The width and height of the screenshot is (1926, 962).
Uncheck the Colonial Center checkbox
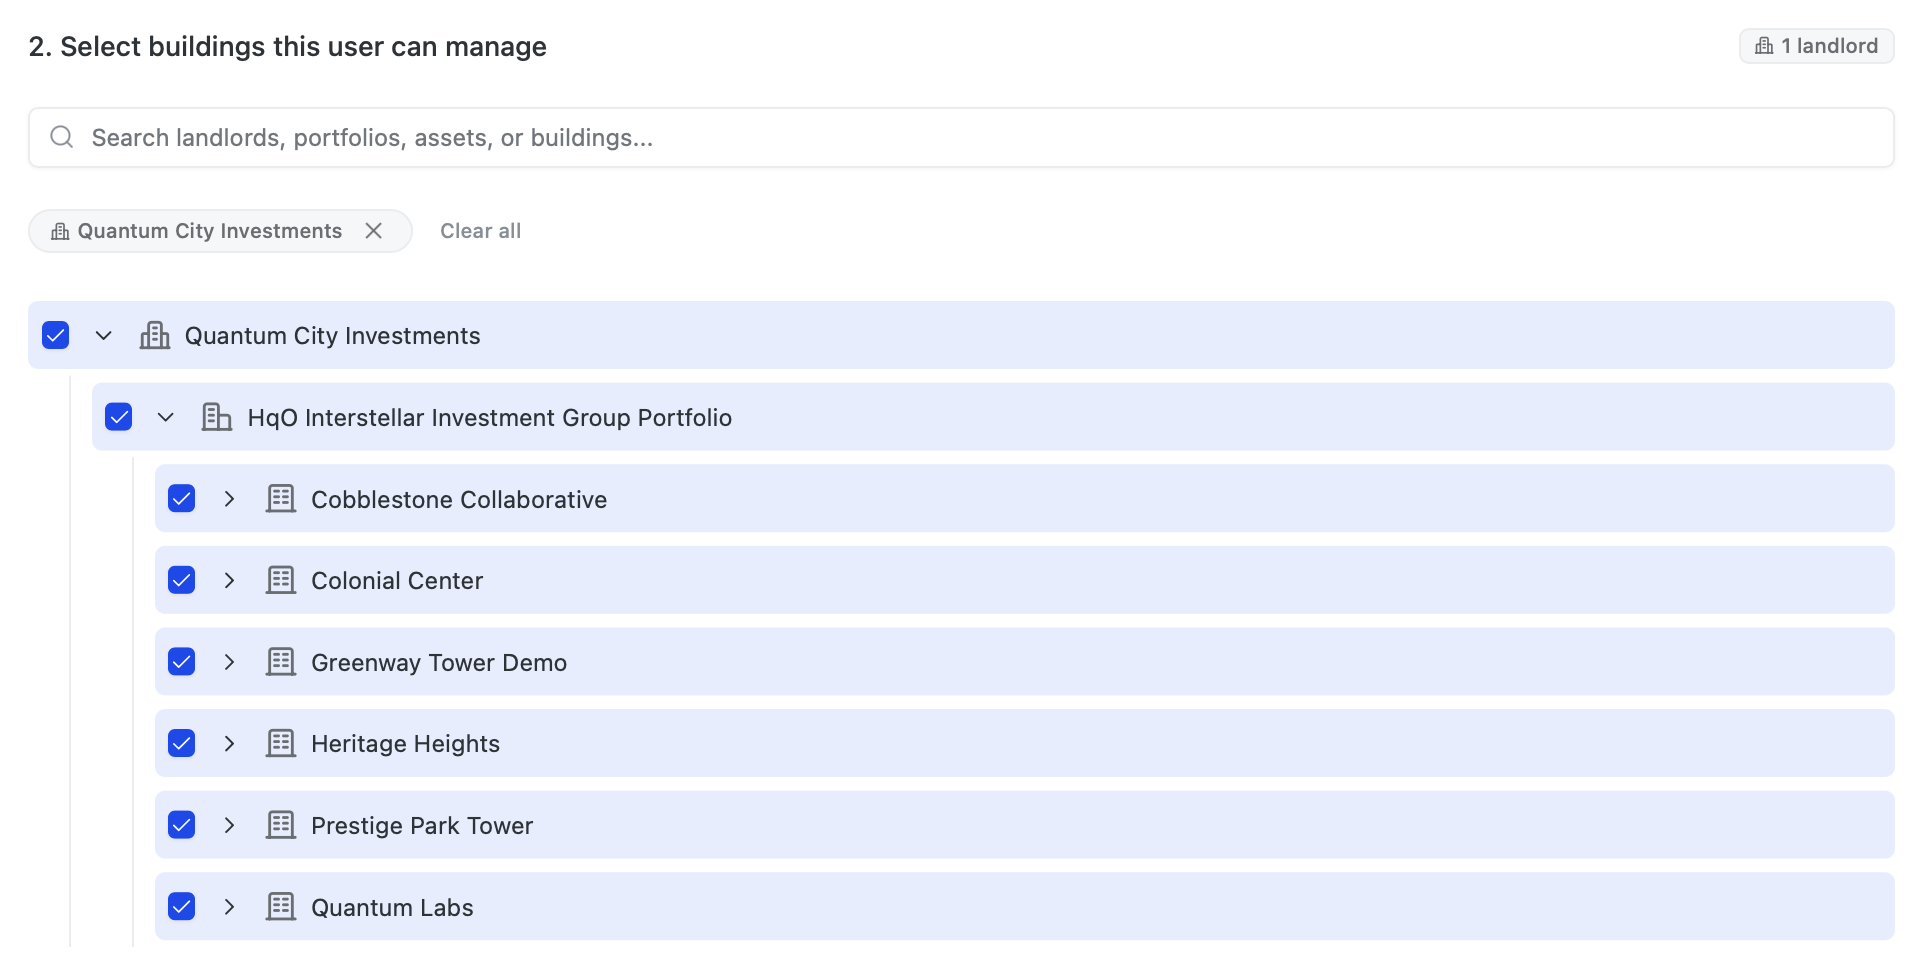182,580
